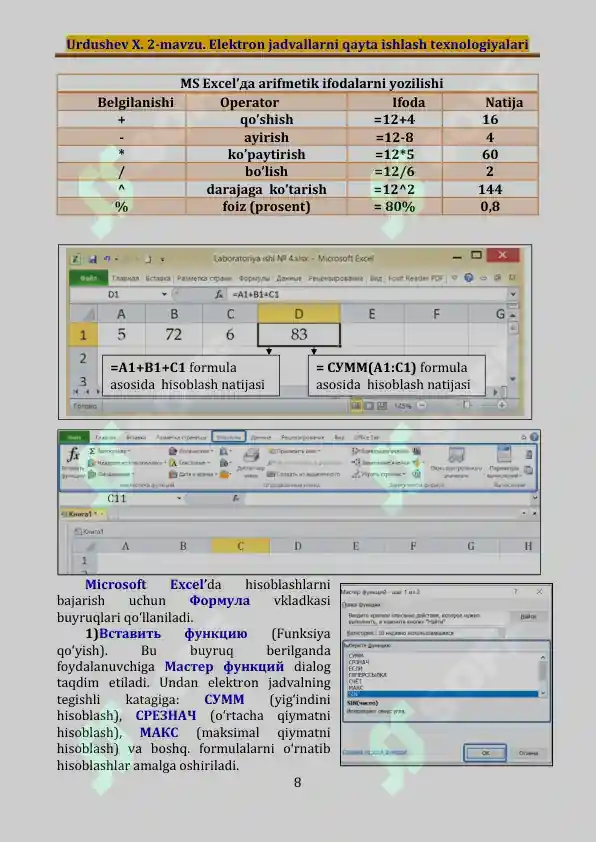This screenshot has width=596, height=842.
Task: Select cell D1 containing 83
Action: pyautogui.click(x=299, y=335)
